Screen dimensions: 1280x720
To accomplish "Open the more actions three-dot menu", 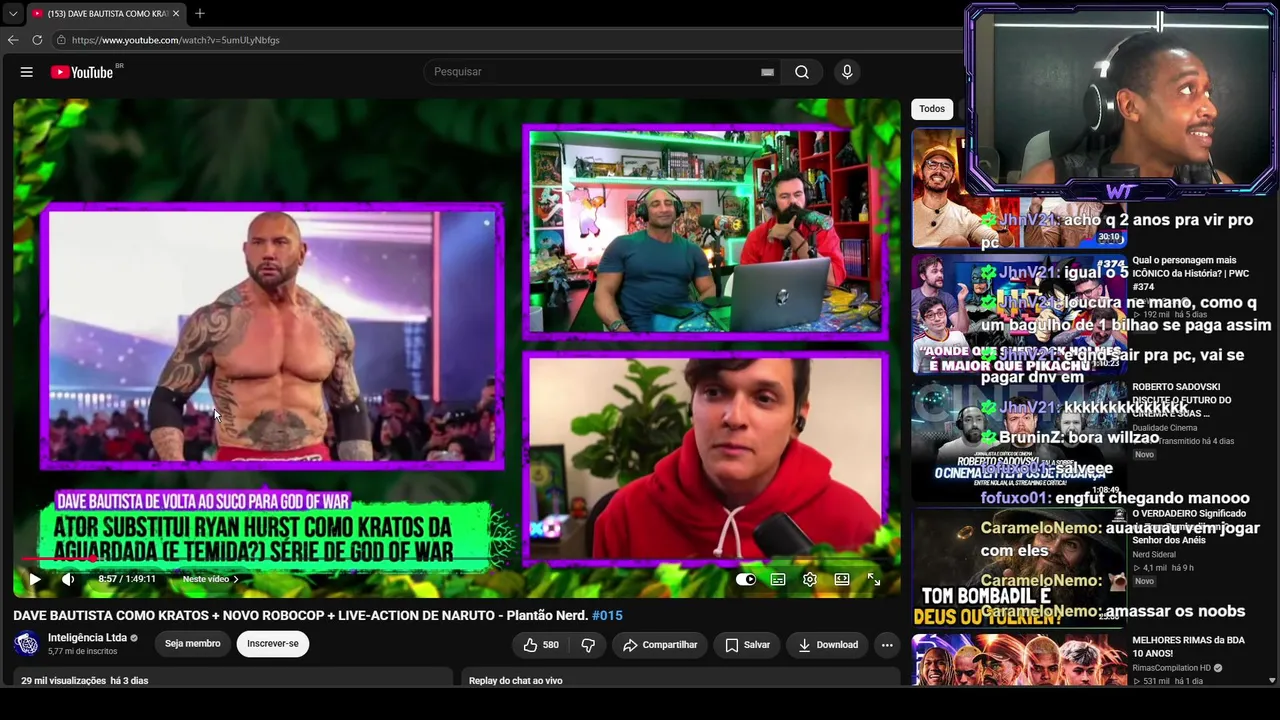I will (x=887, y=645).
